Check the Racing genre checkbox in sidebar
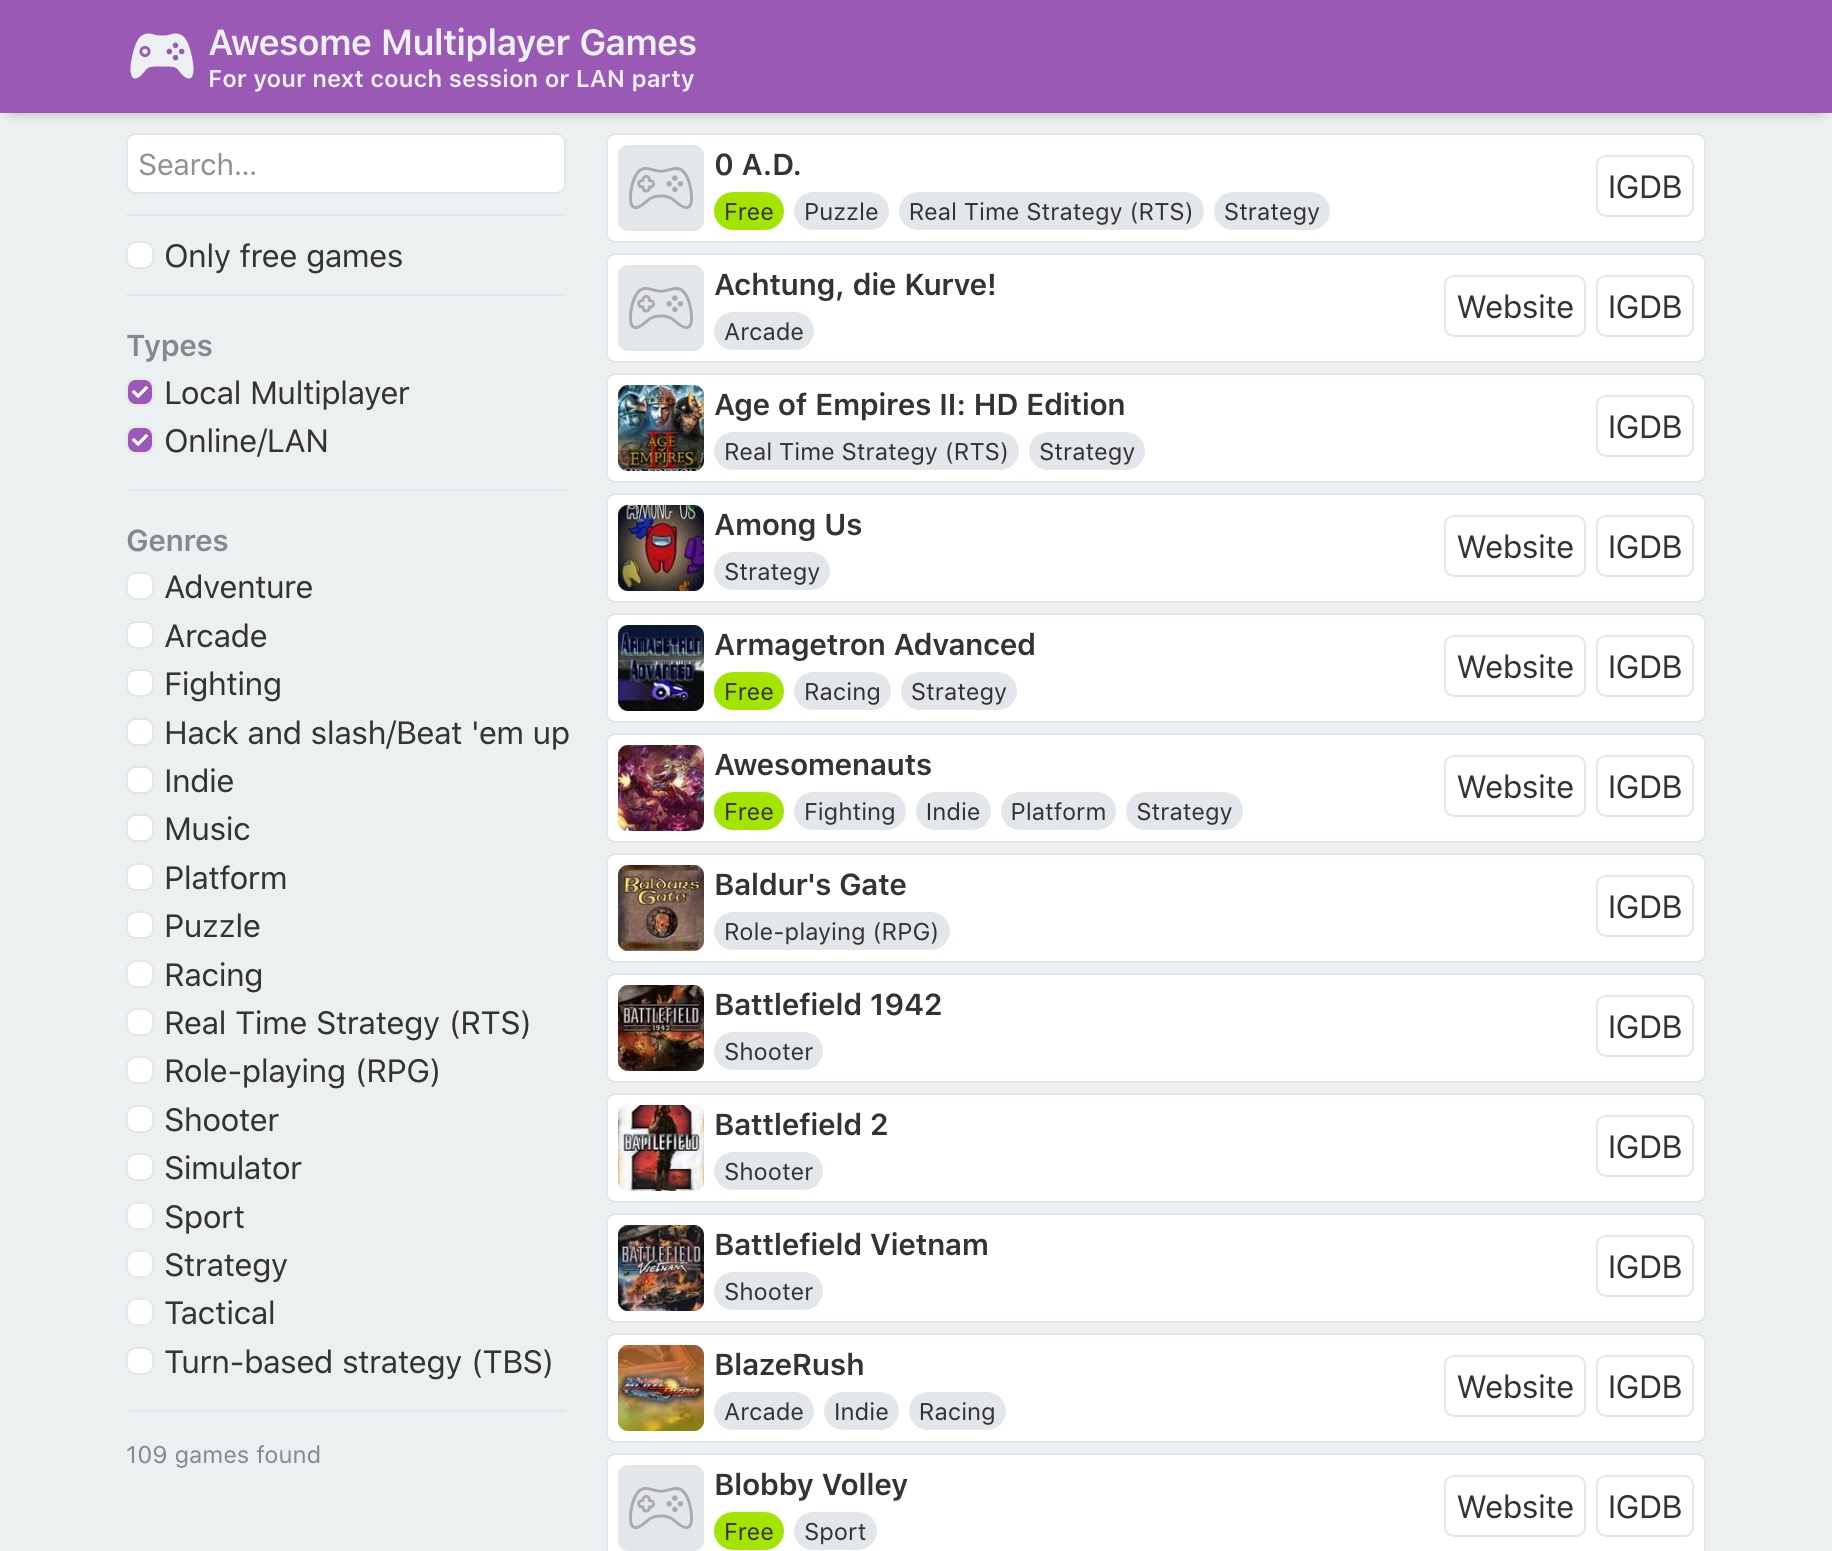The height and width of the screenshot is (1551, 1832). pos(140,974)
